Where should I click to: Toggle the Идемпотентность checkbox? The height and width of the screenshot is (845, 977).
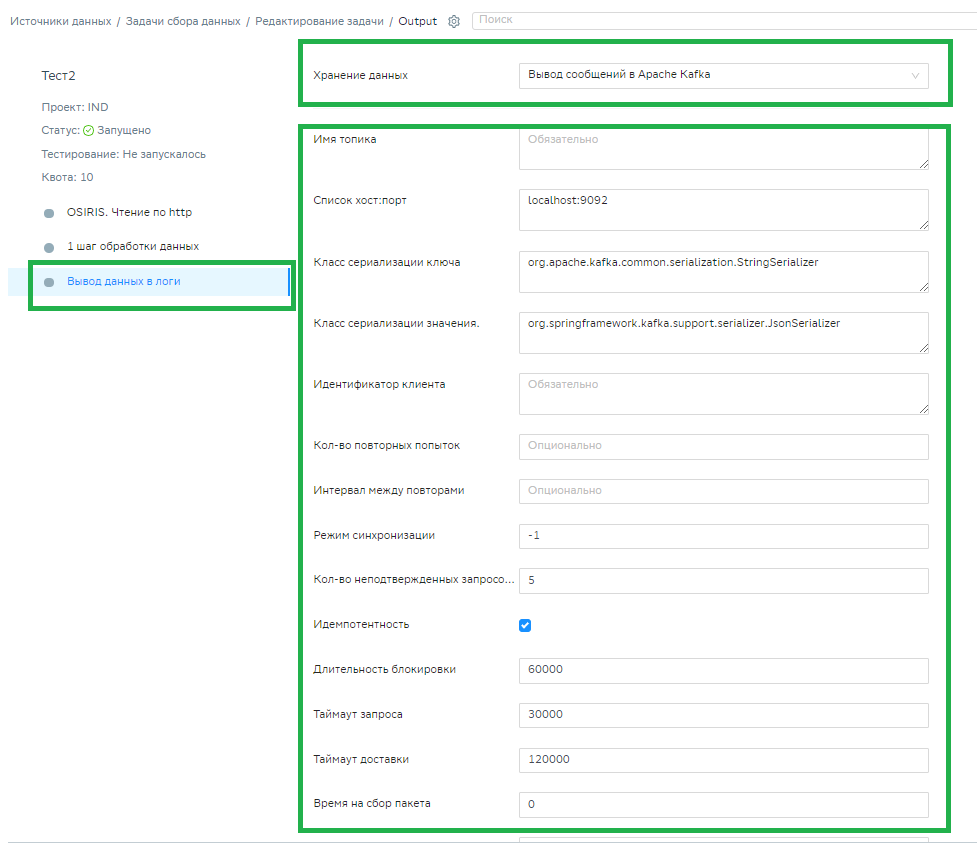click(524, 624)
